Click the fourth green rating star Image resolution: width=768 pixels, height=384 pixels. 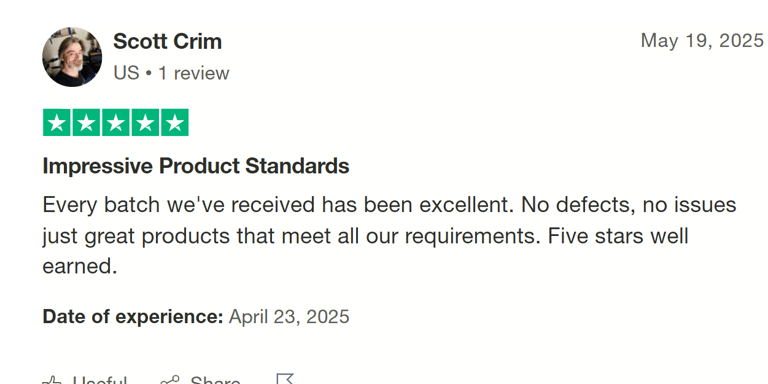[x=145, y=122]
